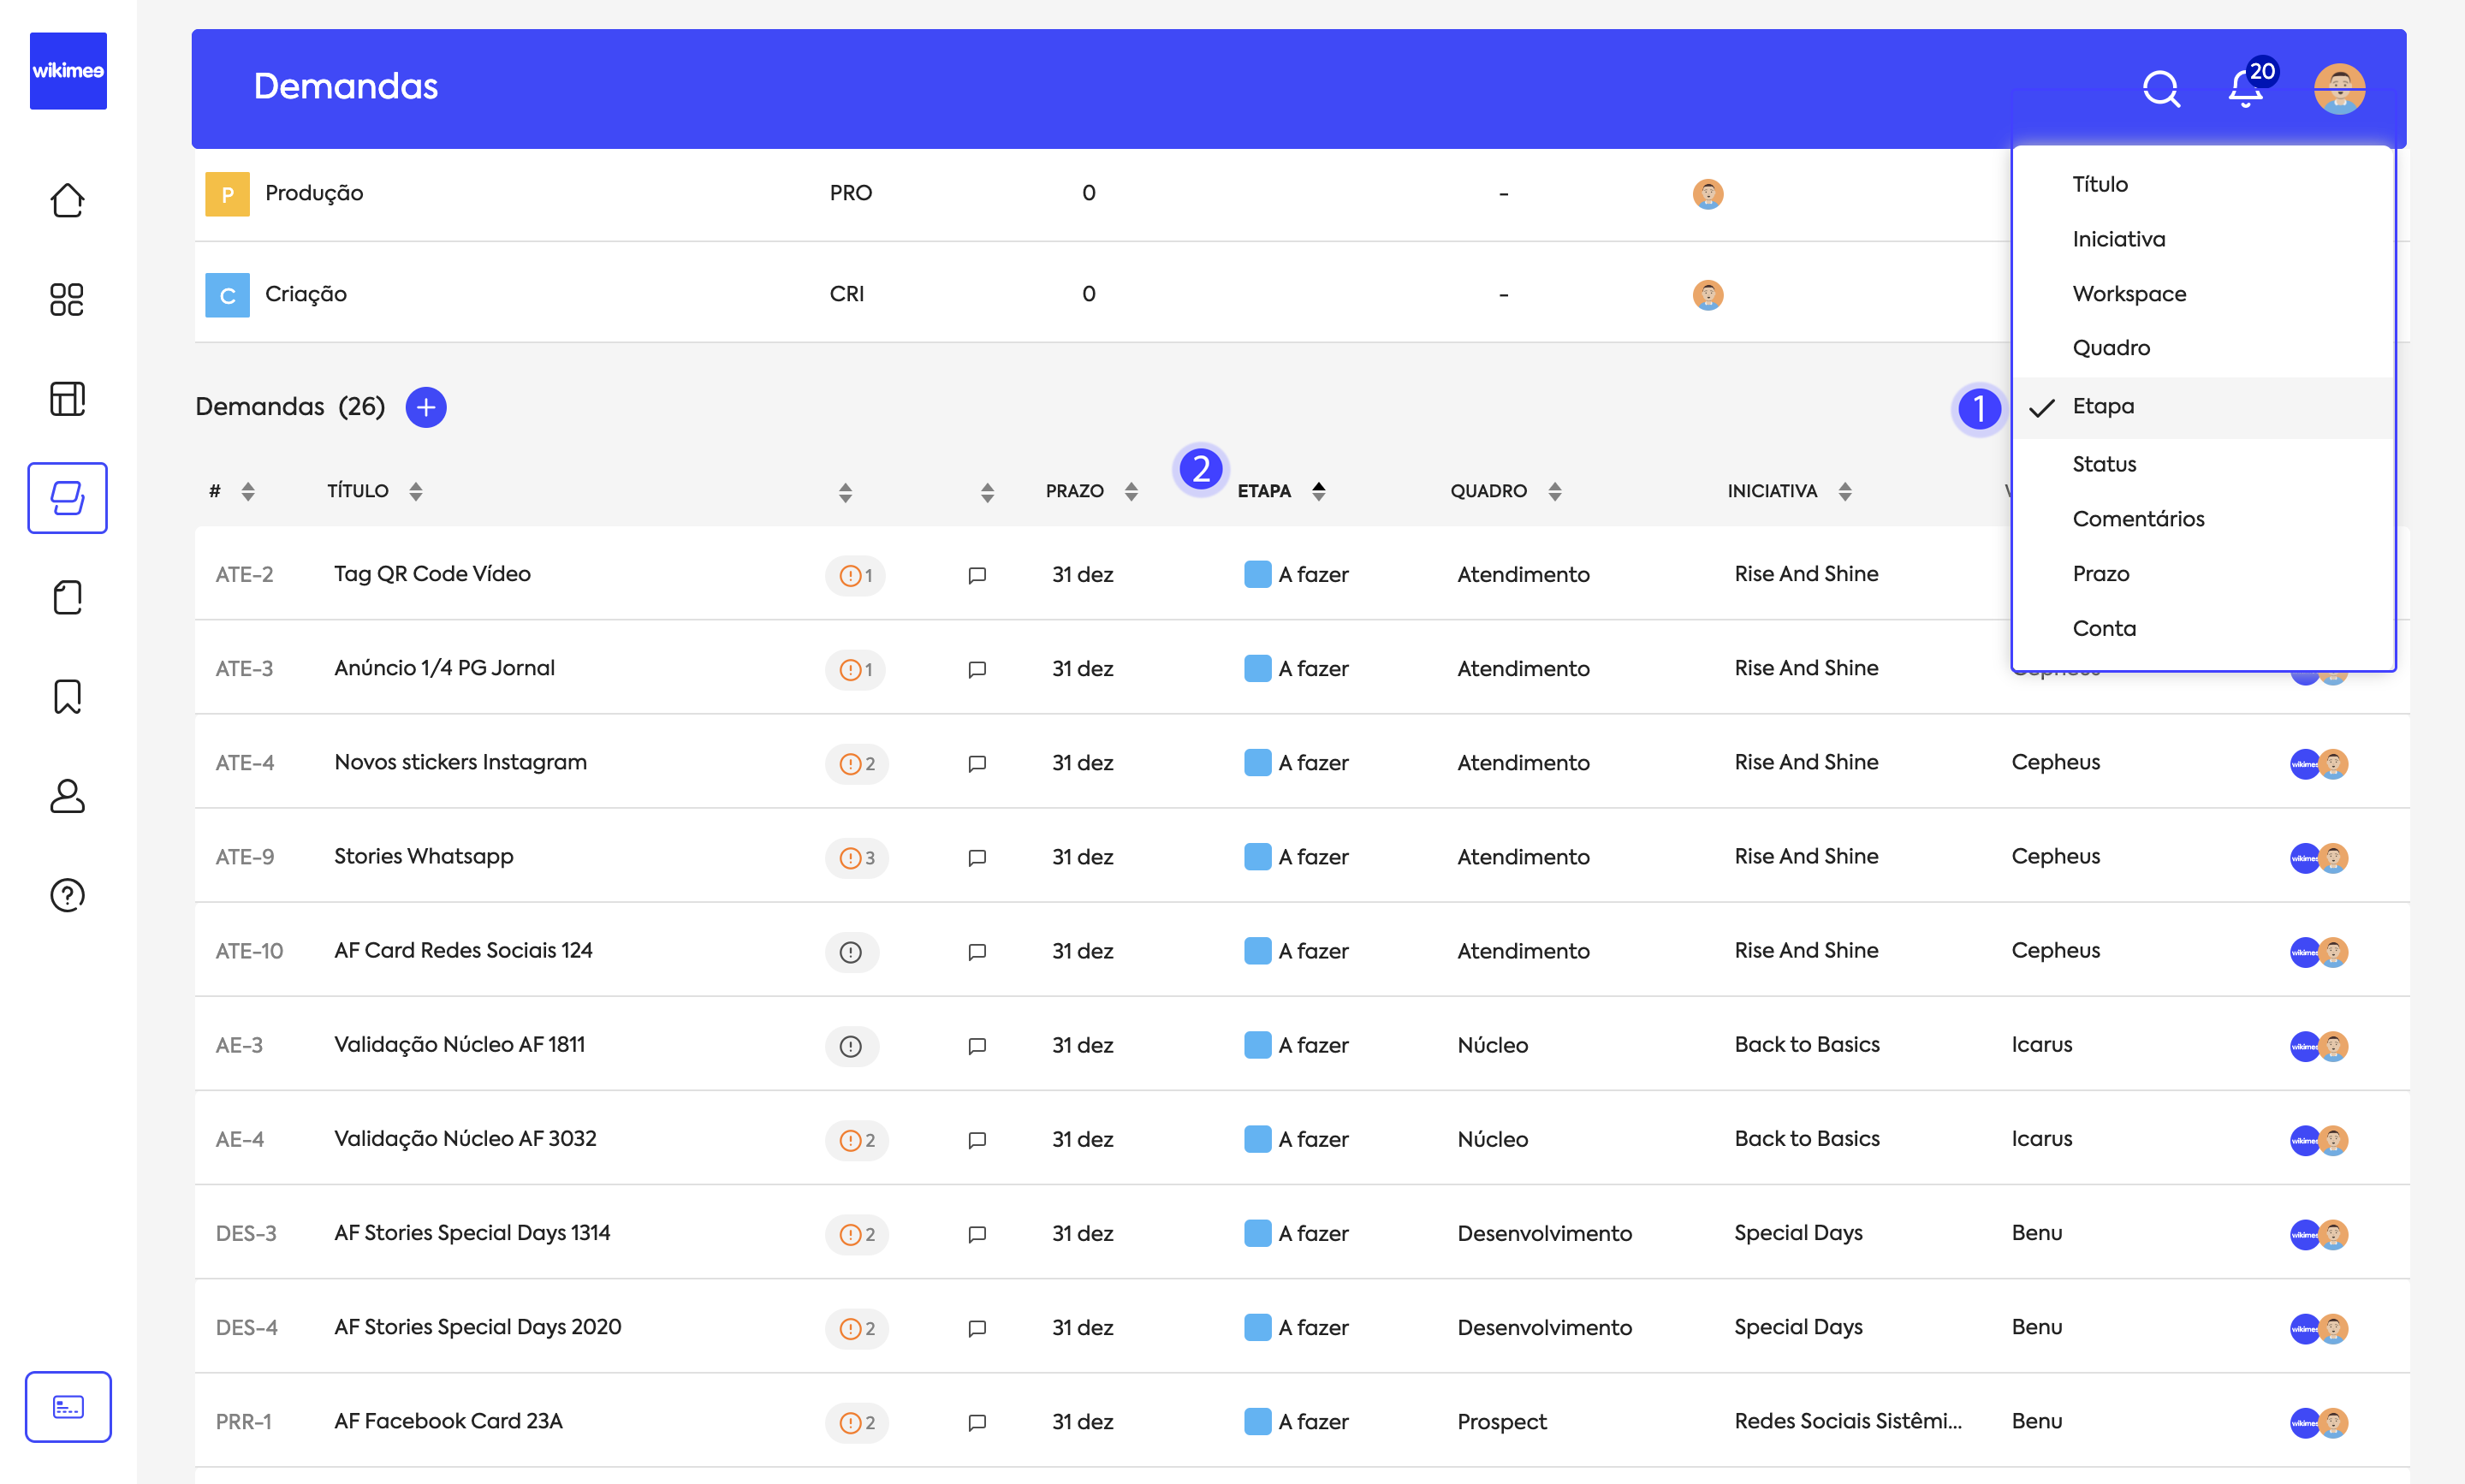Open the bookmark icon in sidebar
This screenshot has width=2465, height=1484.
coord(67,696)
